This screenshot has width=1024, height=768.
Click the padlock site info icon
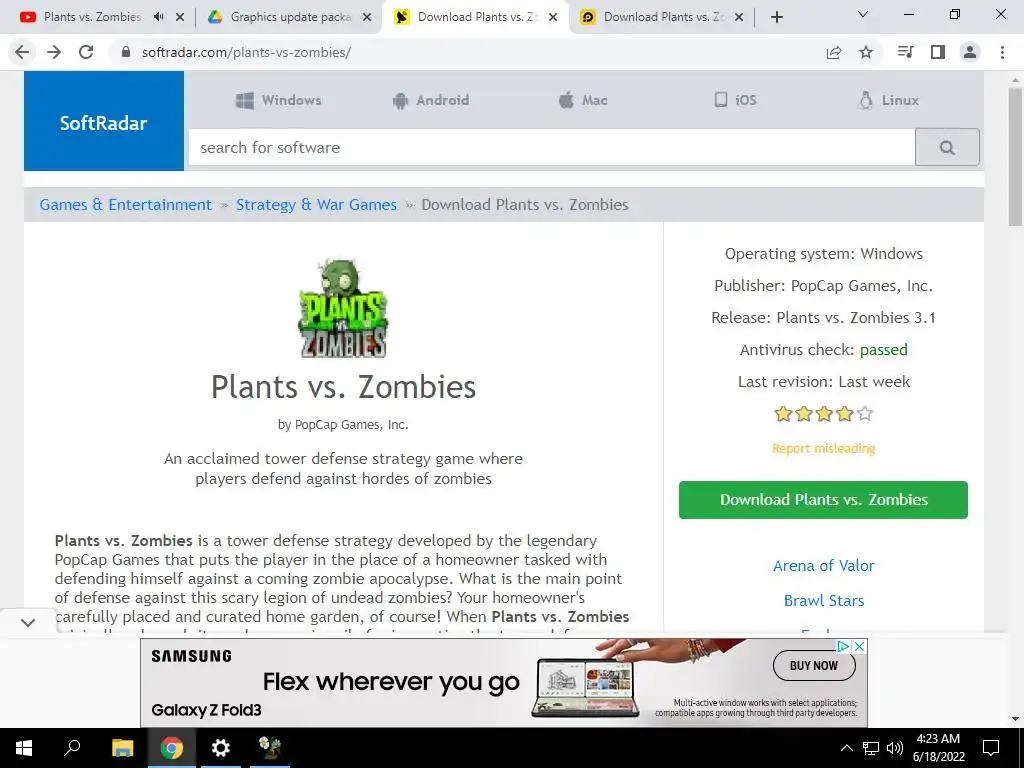pos(127,52)
